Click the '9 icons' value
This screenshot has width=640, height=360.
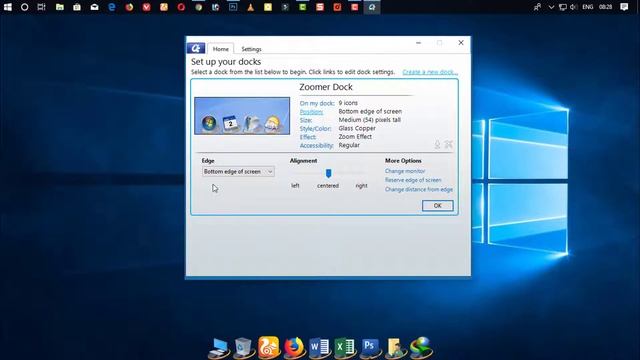click(348, 103)
